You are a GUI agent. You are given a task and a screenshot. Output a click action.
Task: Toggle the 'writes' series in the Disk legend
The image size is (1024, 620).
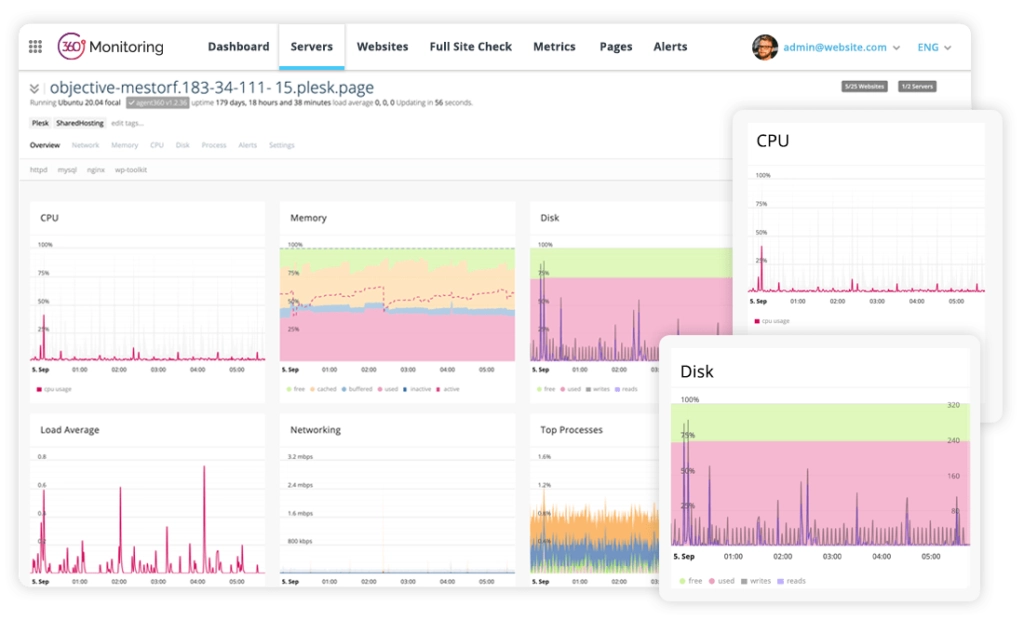pos(600,389)
